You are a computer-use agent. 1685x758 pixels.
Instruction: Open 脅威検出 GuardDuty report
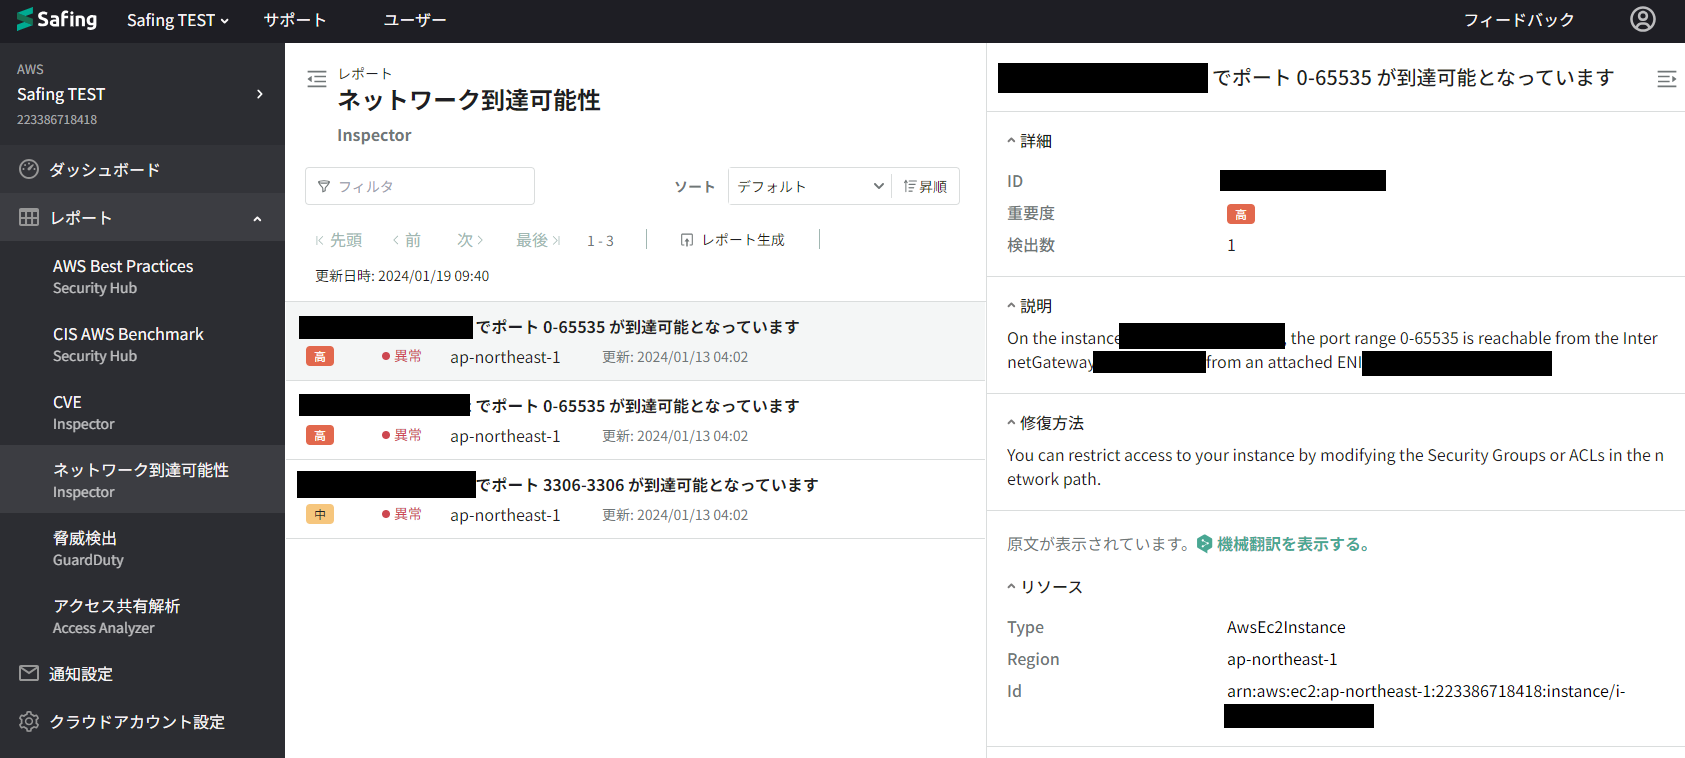pos(142,548)
